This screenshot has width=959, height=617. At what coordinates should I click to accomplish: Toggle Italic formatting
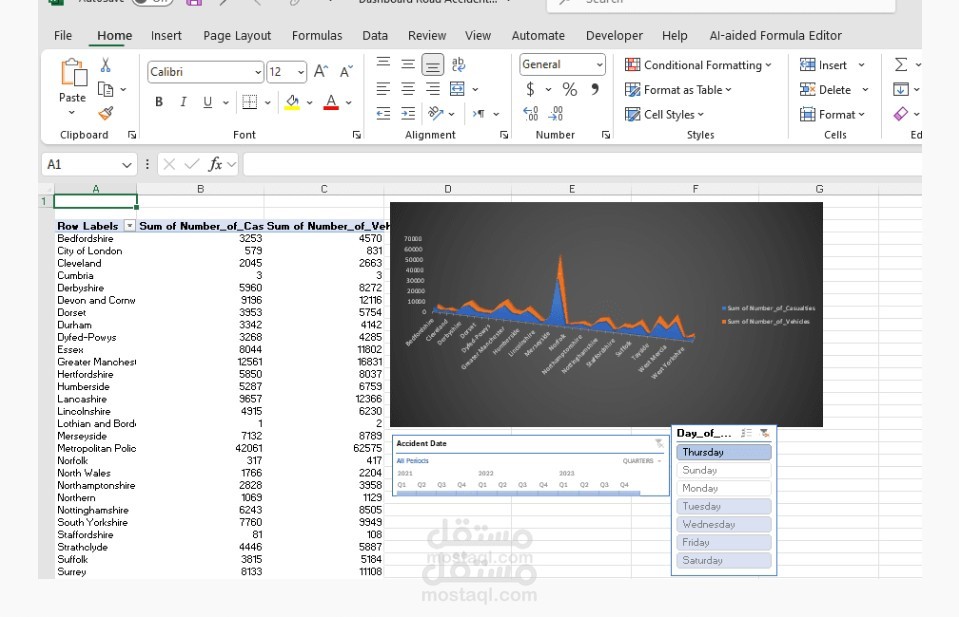pos(183,102)
